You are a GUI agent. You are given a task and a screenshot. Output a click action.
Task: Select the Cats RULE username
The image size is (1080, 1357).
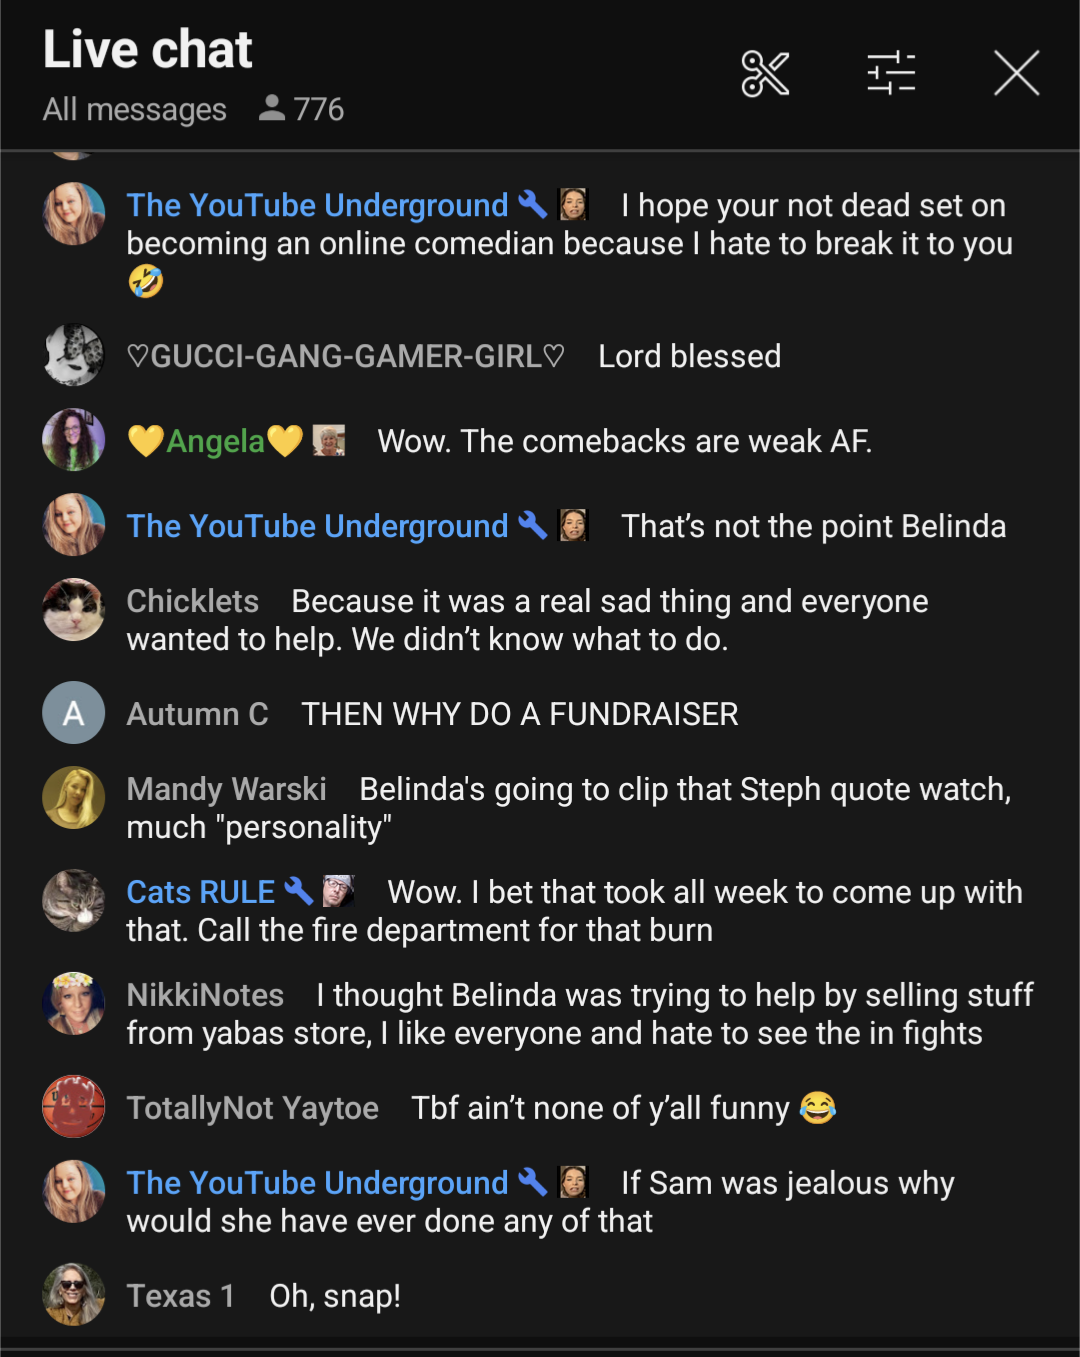pos(201,892)
